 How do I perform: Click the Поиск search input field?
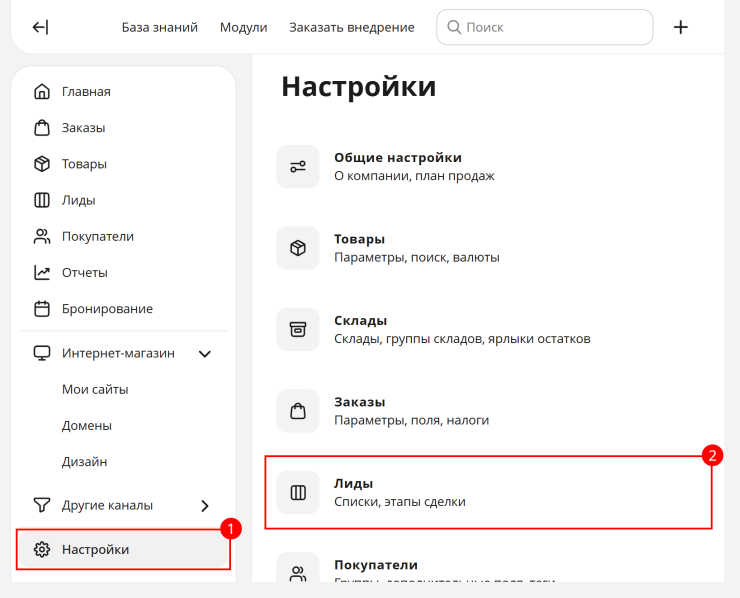[x=545, y=27]
